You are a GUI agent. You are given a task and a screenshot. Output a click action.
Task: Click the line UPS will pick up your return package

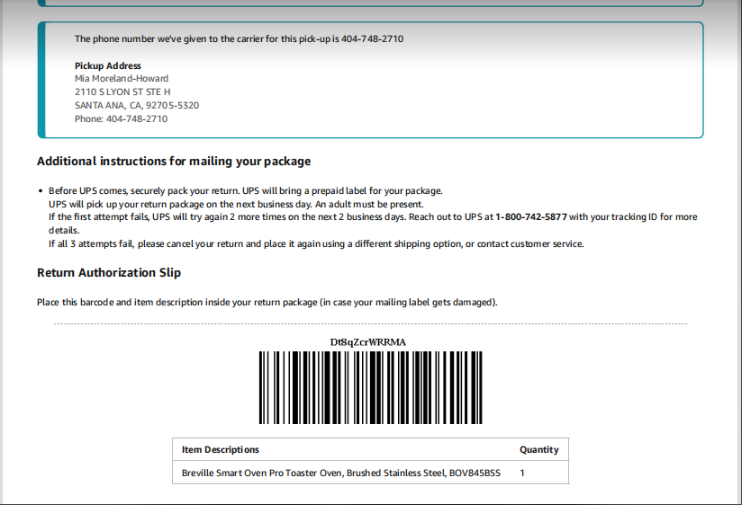pyautogui.click(x=236, y=204)
